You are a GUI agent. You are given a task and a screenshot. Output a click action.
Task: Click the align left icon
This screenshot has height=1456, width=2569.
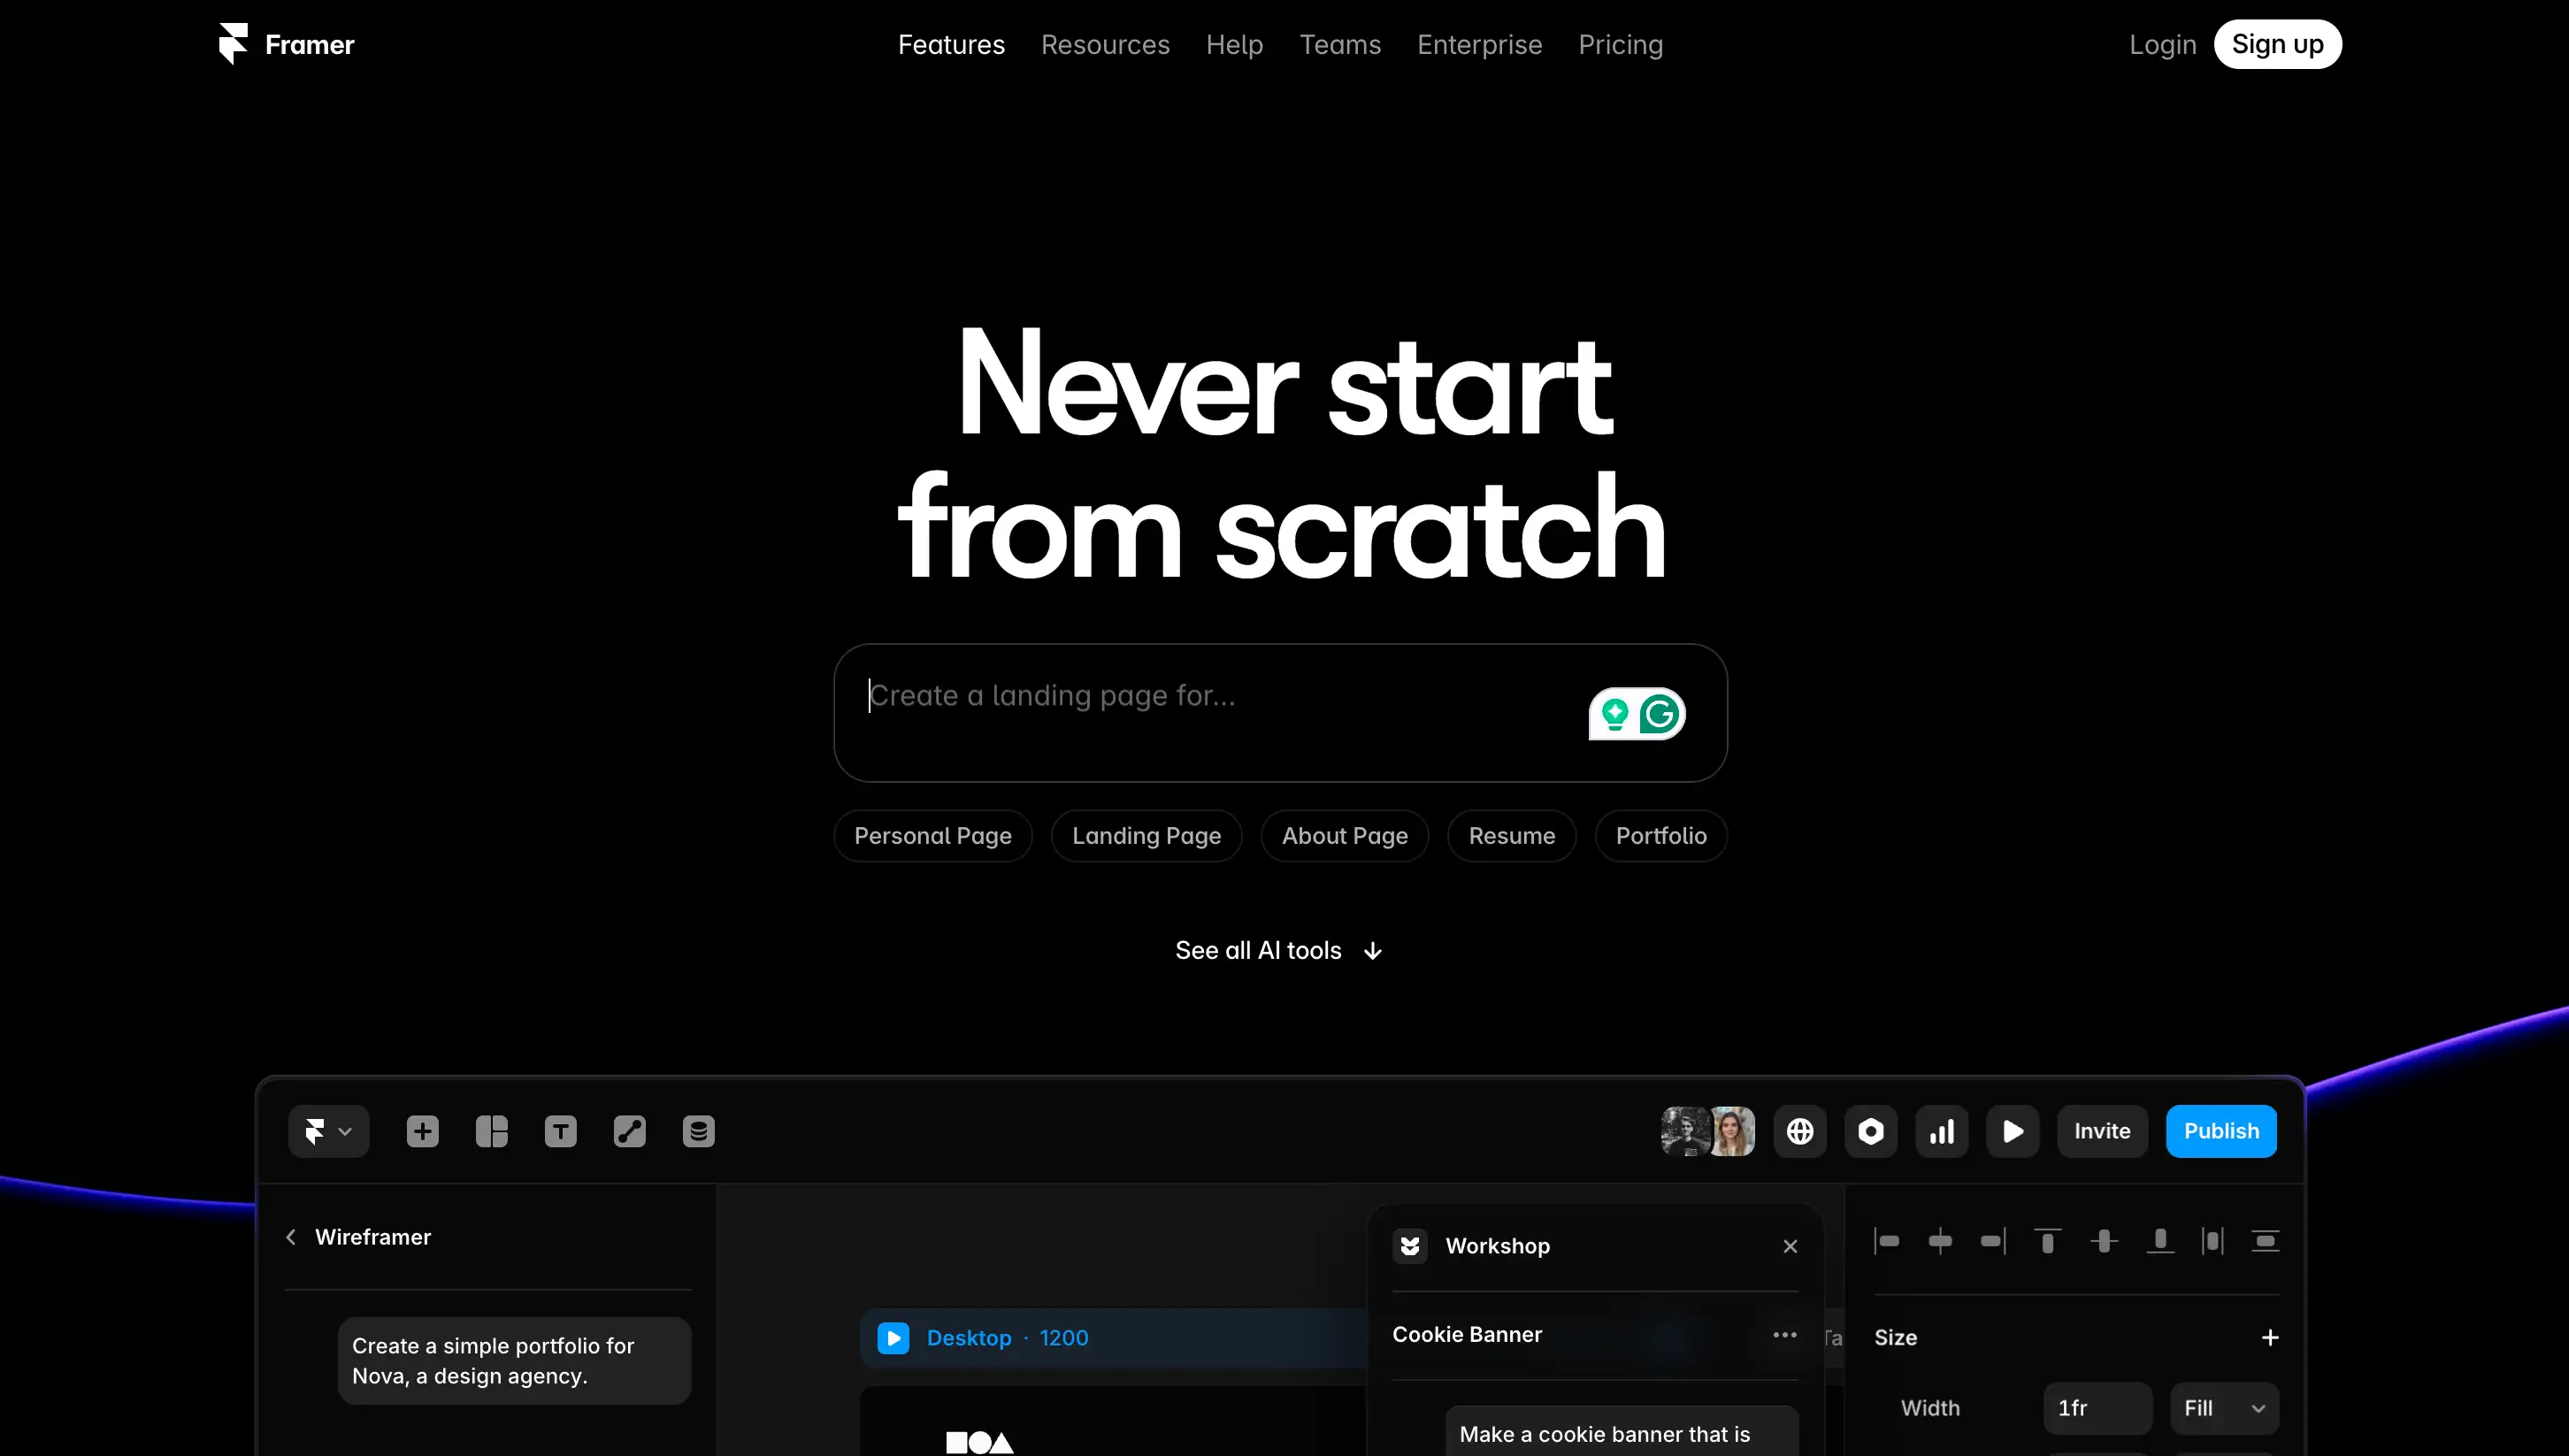[x=1886, y=1241]
